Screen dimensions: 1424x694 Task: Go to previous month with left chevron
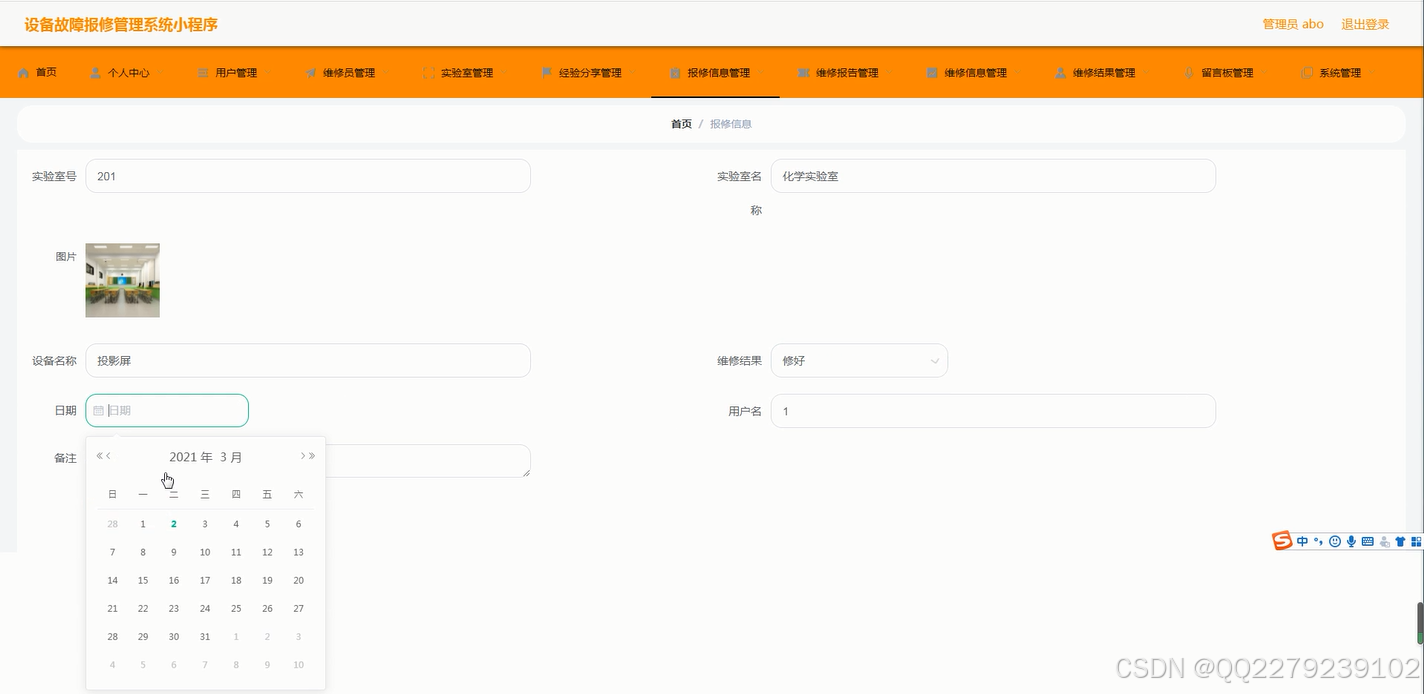(x=109, y=456)
